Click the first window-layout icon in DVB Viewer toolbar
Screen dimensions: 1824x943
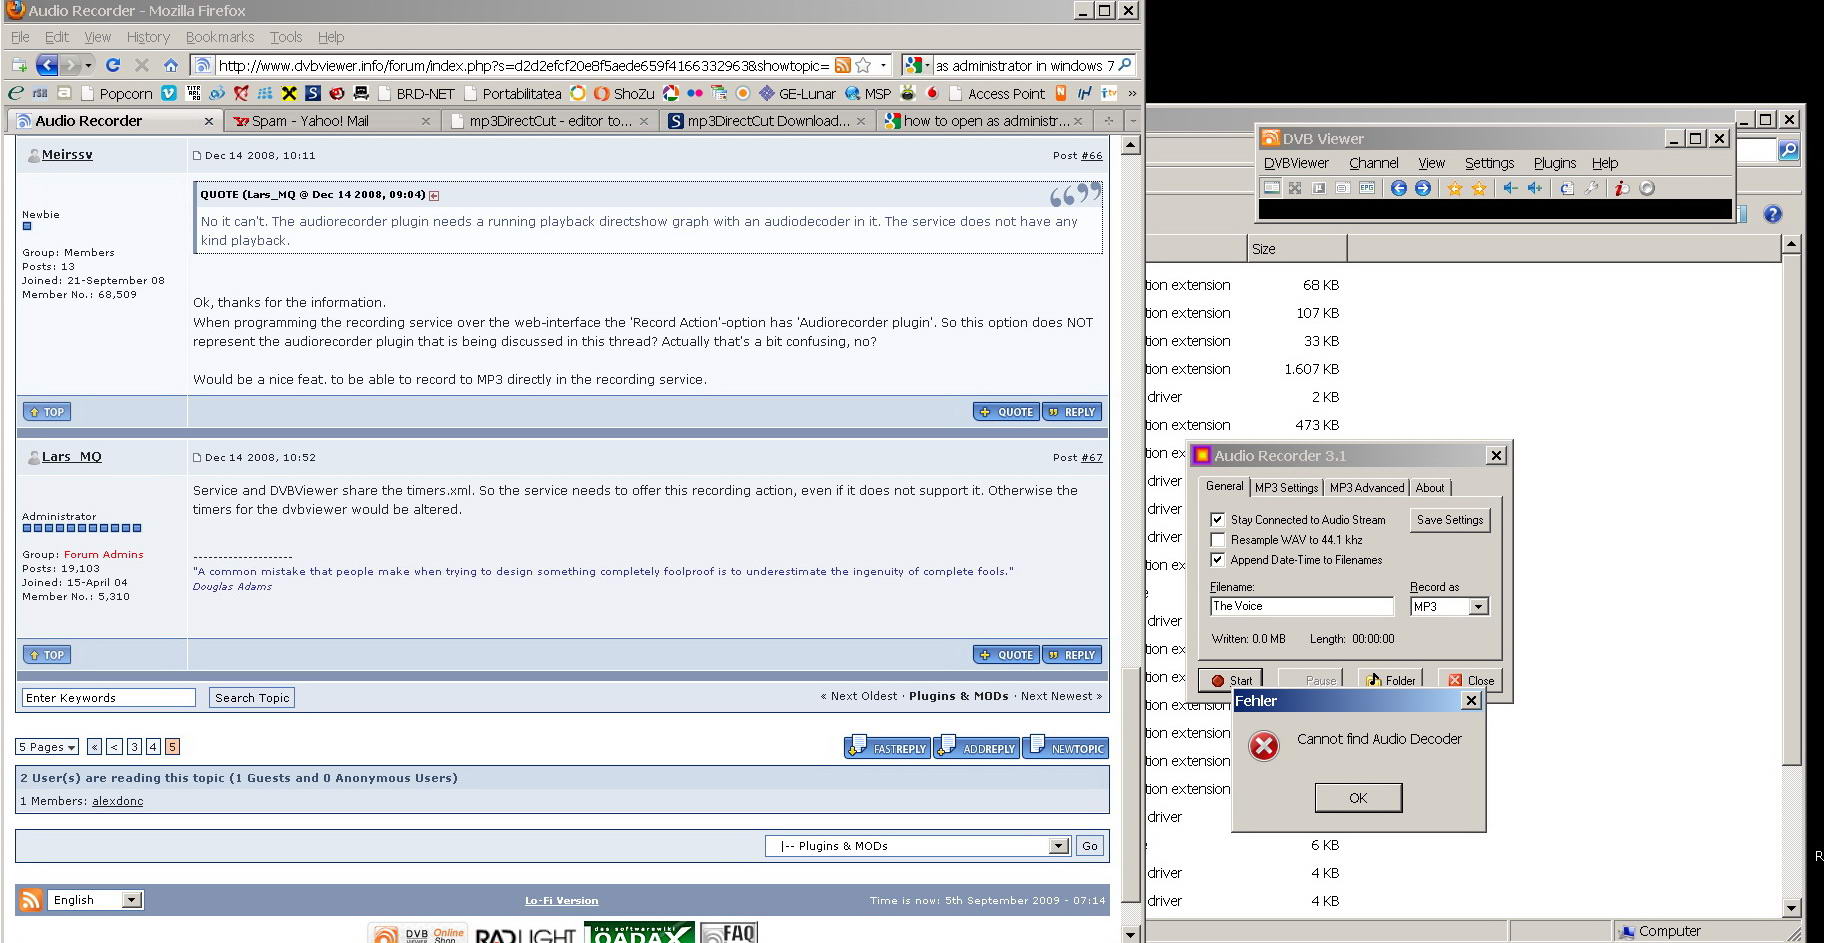[x=1271, y=188]
